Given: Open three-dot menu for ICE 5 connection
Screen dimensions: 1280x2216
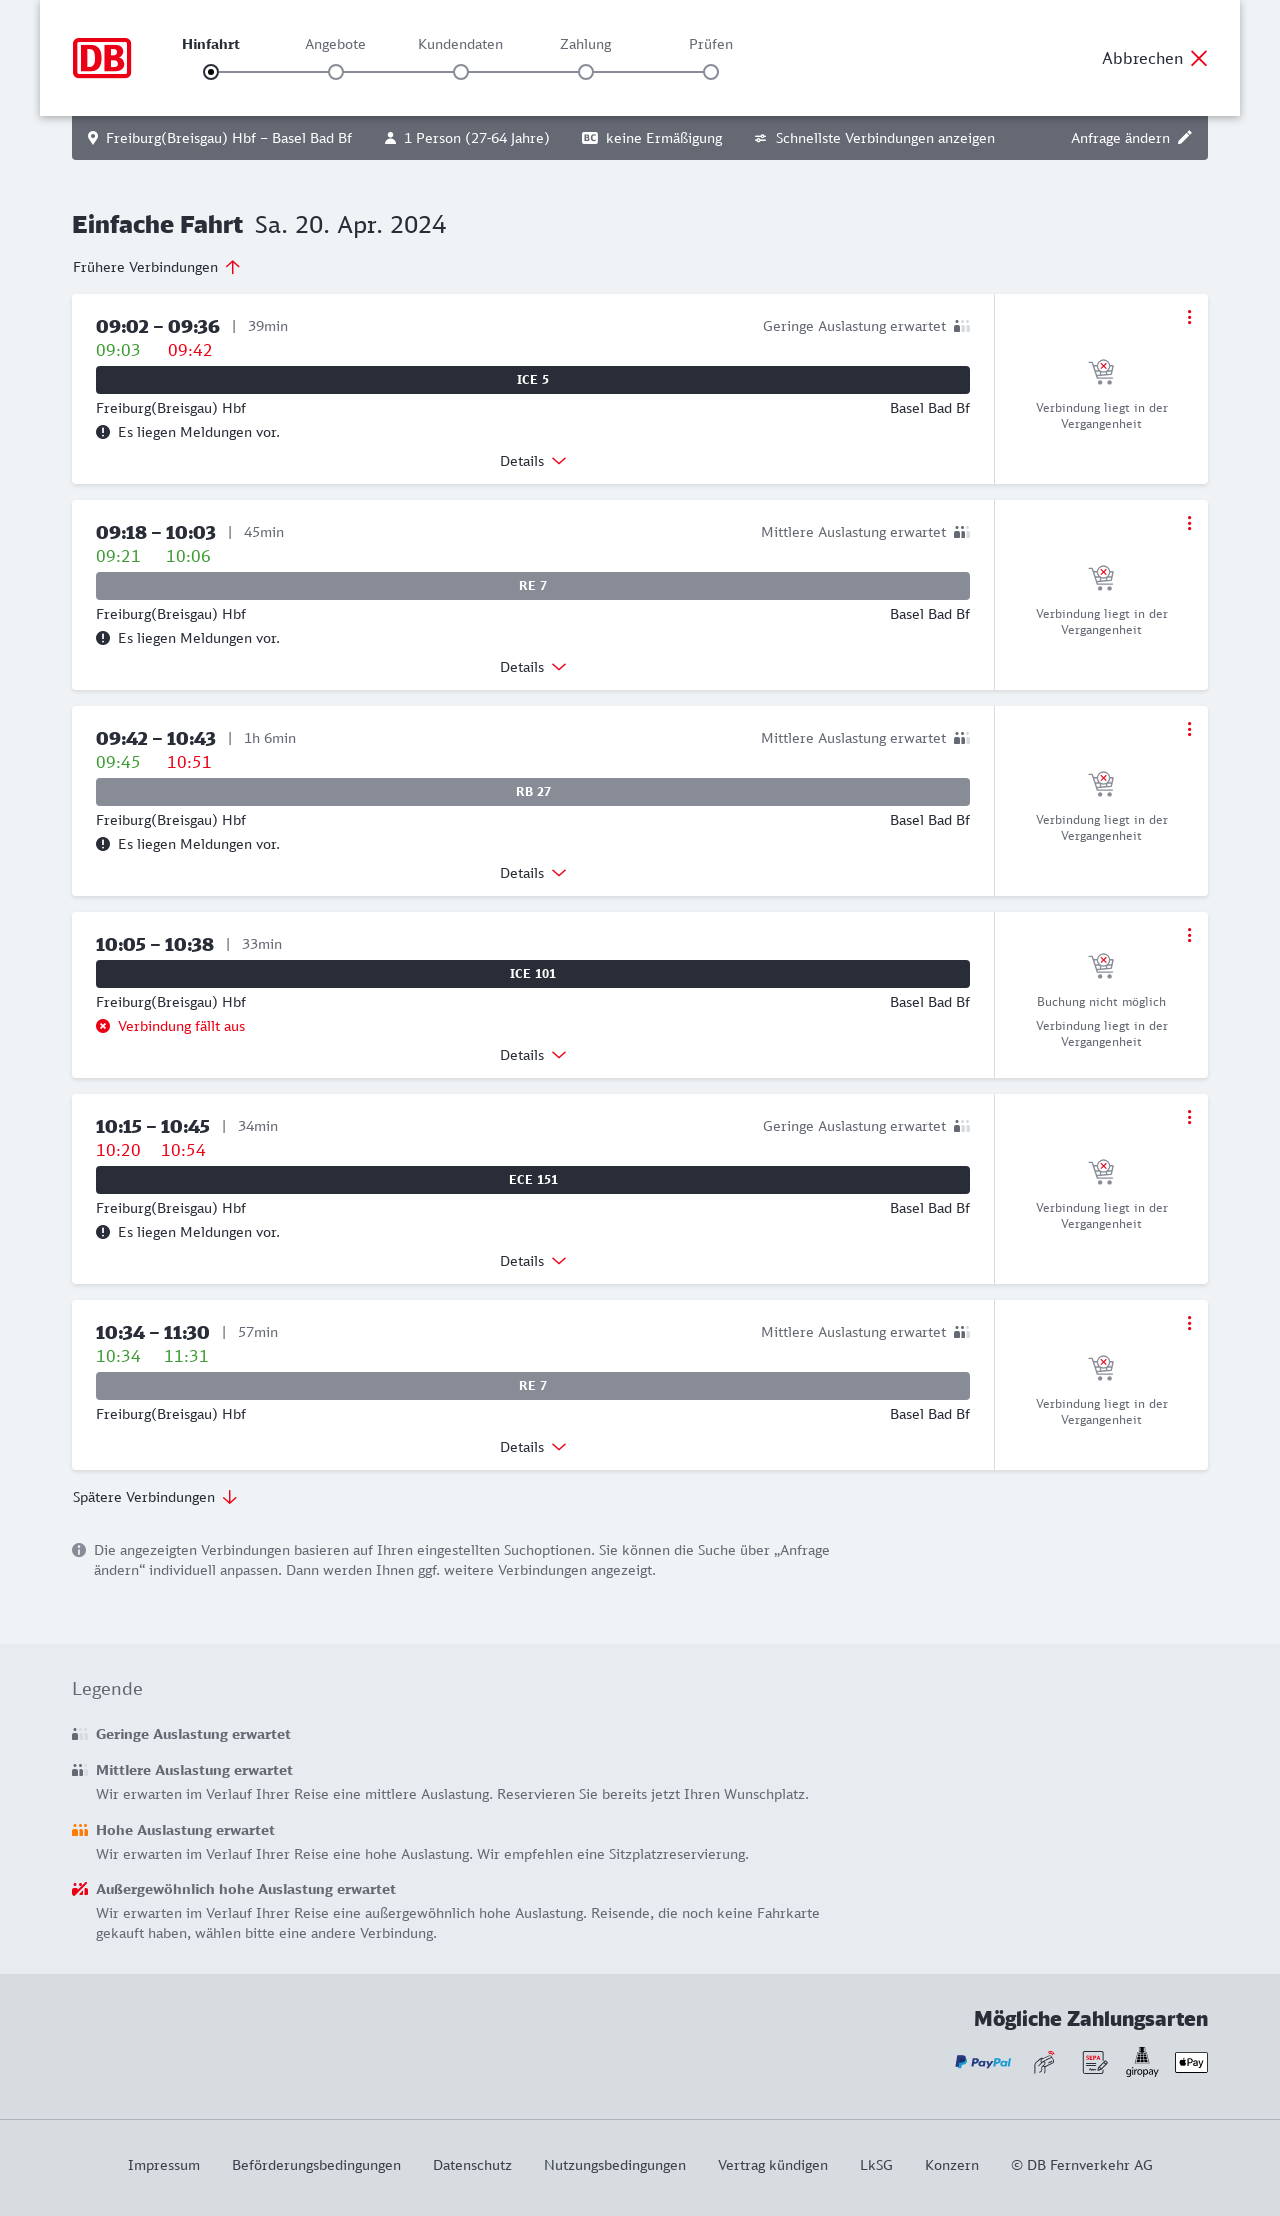Looking at the screenshot, I should click(1189, 317).
